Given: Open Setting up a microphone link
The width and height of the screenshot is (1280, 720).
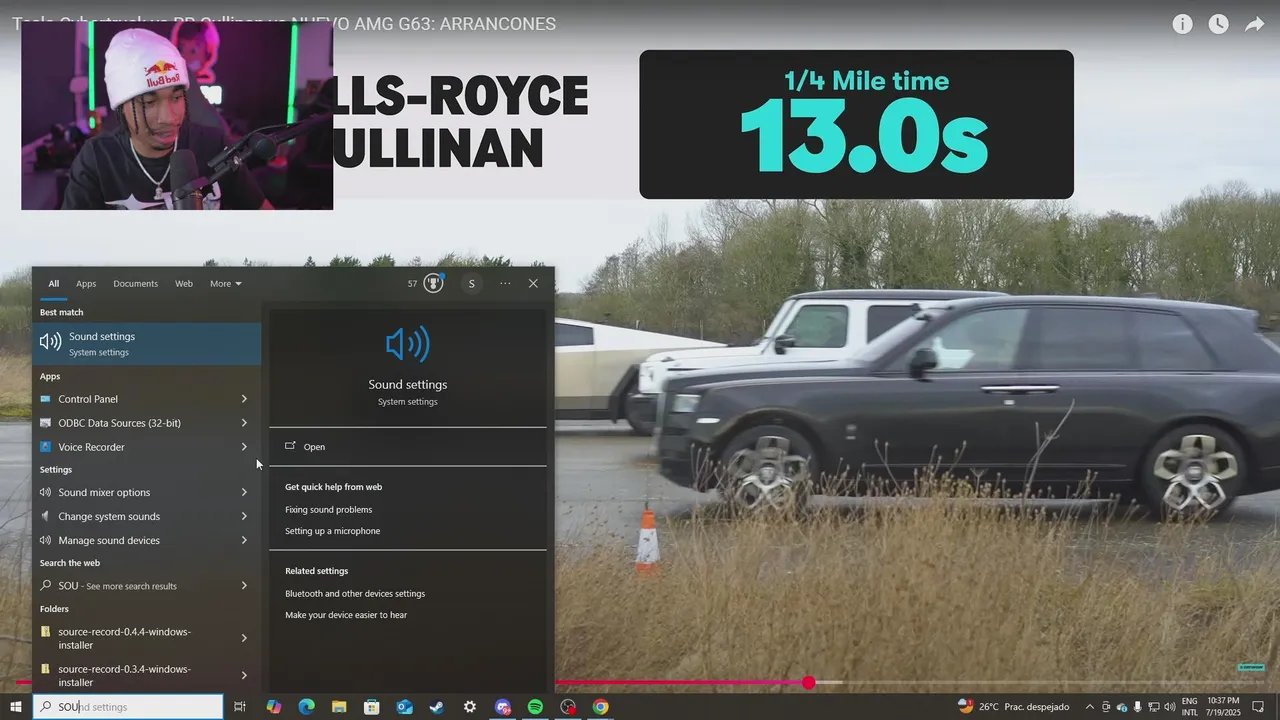Looking at the screenshot, I should click(332, 531).
